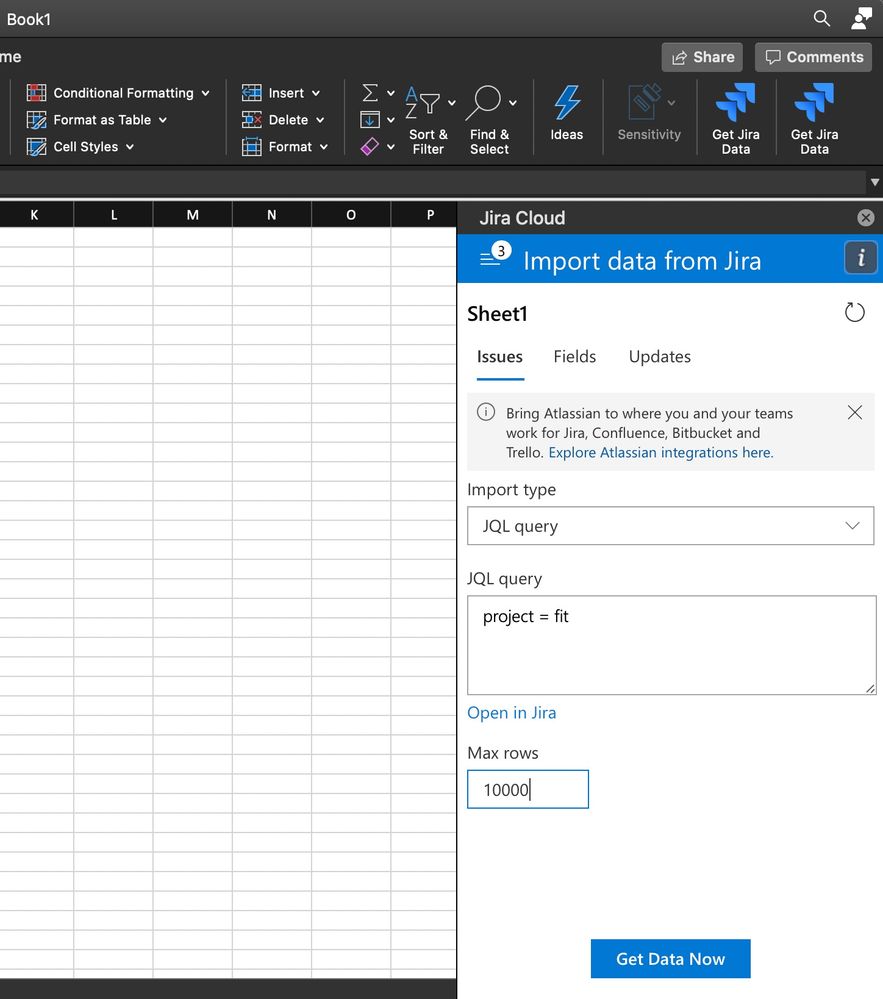Click the Conditional Formatting icon

point(36,93)
